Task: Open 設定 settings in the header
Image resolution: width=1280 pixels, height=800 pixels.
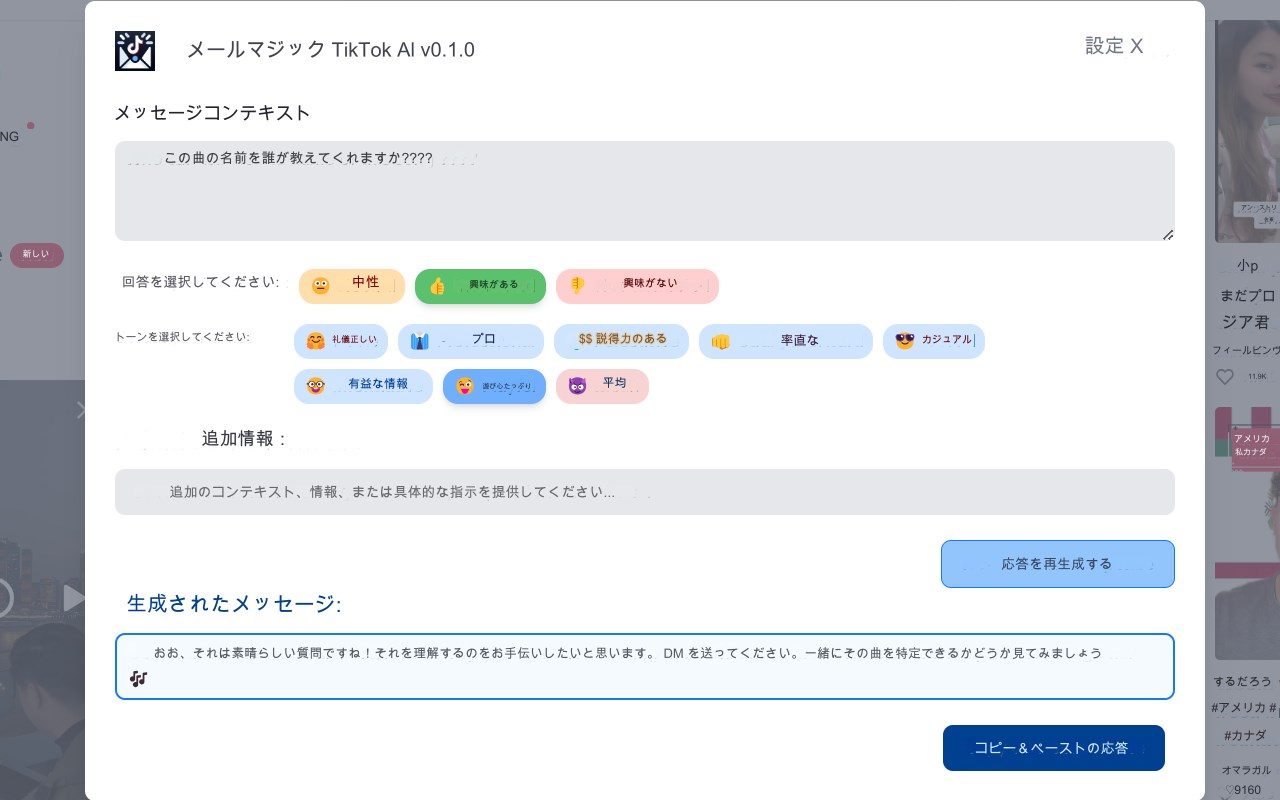Action: pos(1104,46)
